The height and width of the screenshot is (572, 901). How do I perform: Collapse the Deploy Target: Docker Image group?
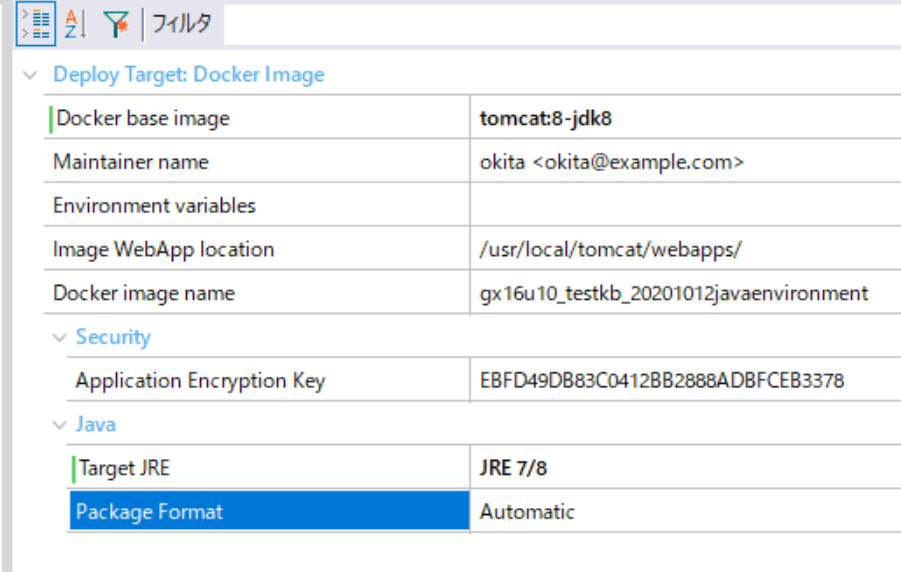30,75
